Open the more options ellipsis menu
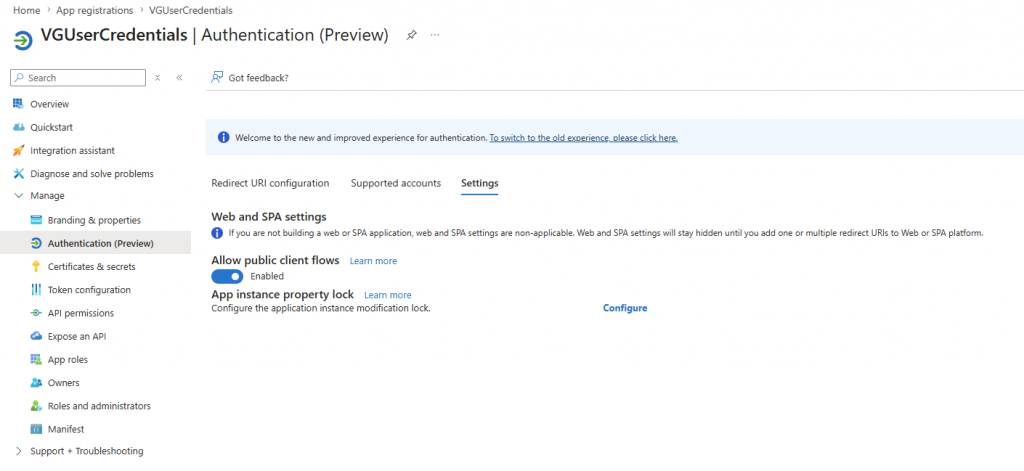 (x=435, y=35)
